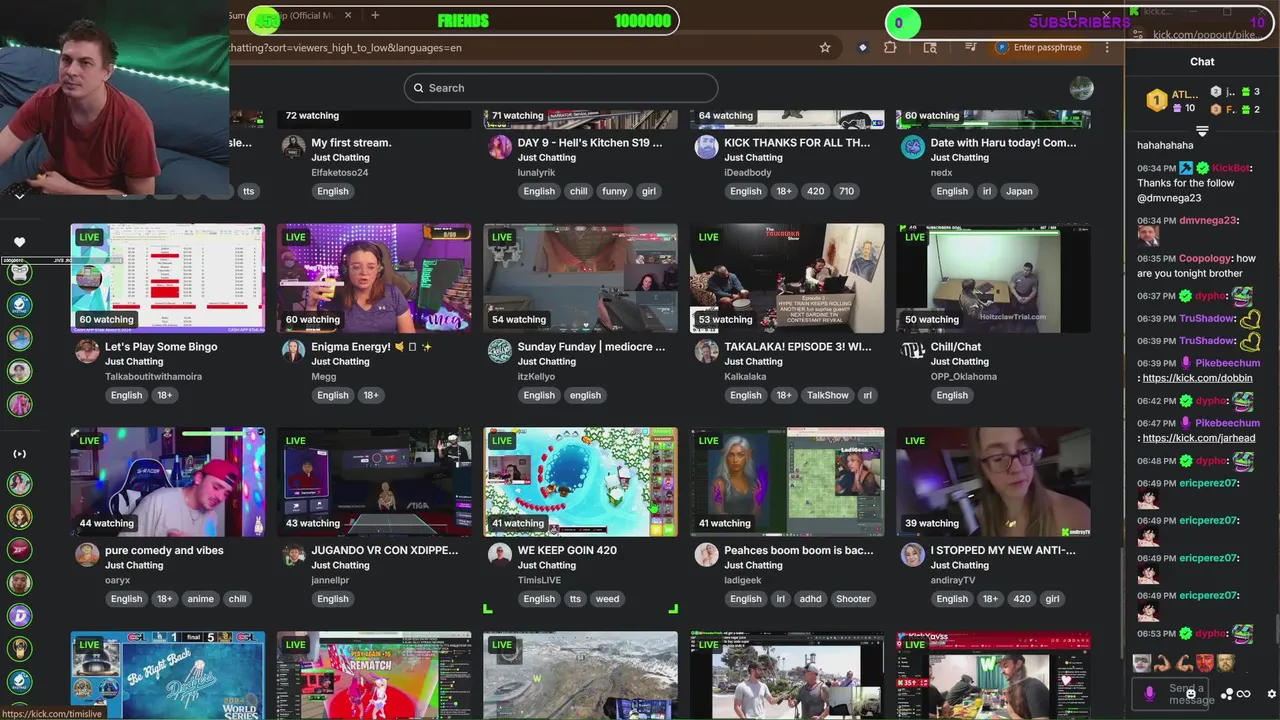Collapse the sidebar with the chevron arrow

point(19,196)
